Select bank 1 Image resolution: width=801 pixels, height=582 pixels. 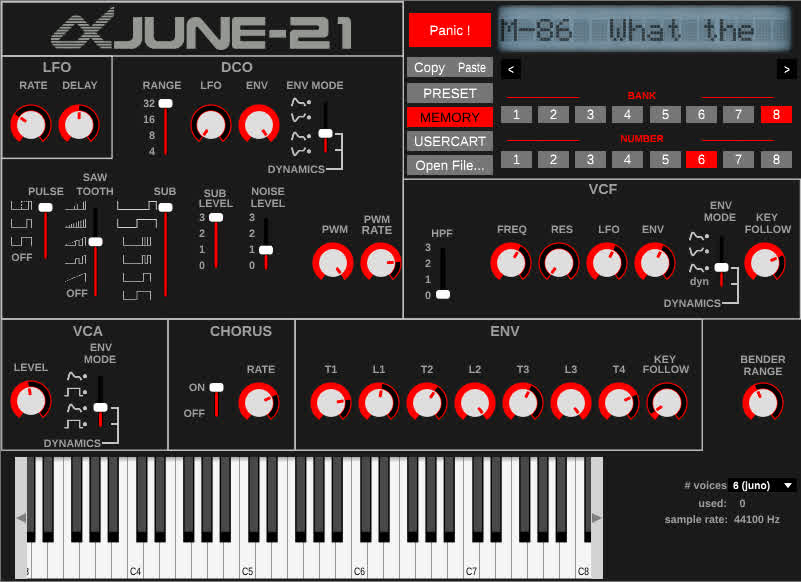[x=516, y=114]
